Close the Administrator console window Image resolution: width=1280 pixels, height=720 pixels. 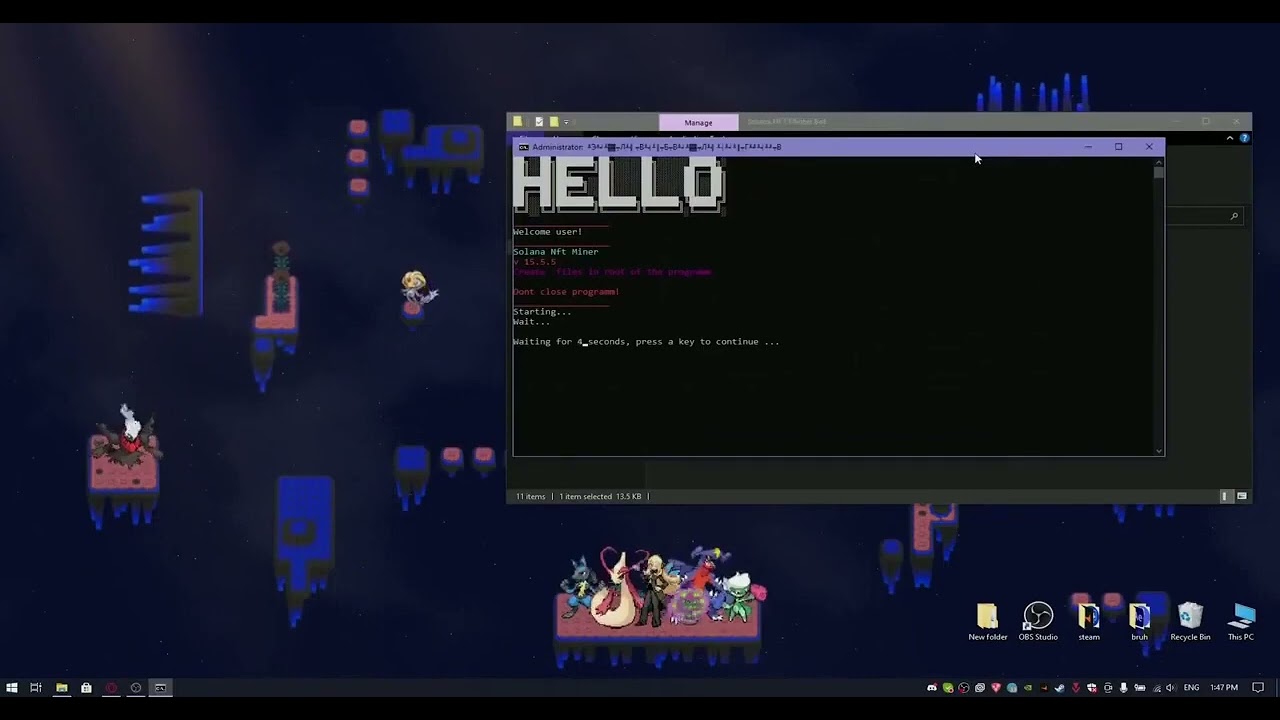pyautogui.click(x=1149, y=147)
